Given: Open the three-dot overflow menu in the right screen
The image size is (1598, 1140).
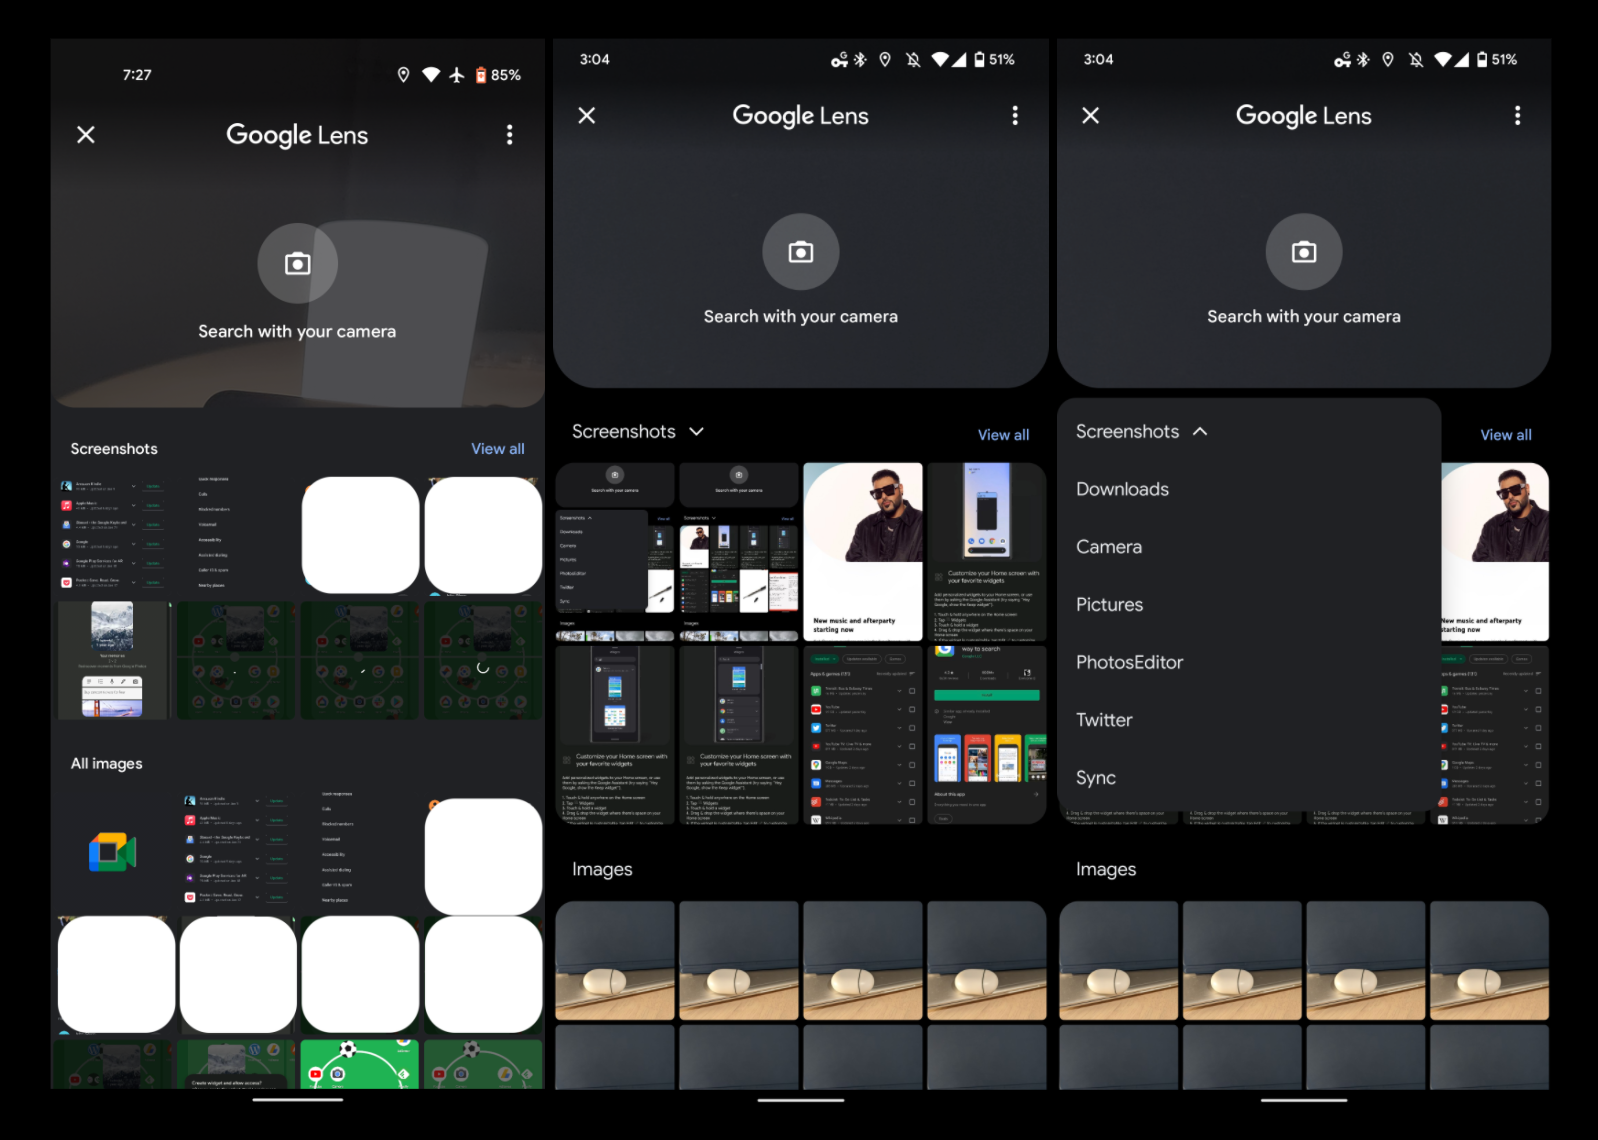Looking at the screenshot, I should [x=1518, y=115].
